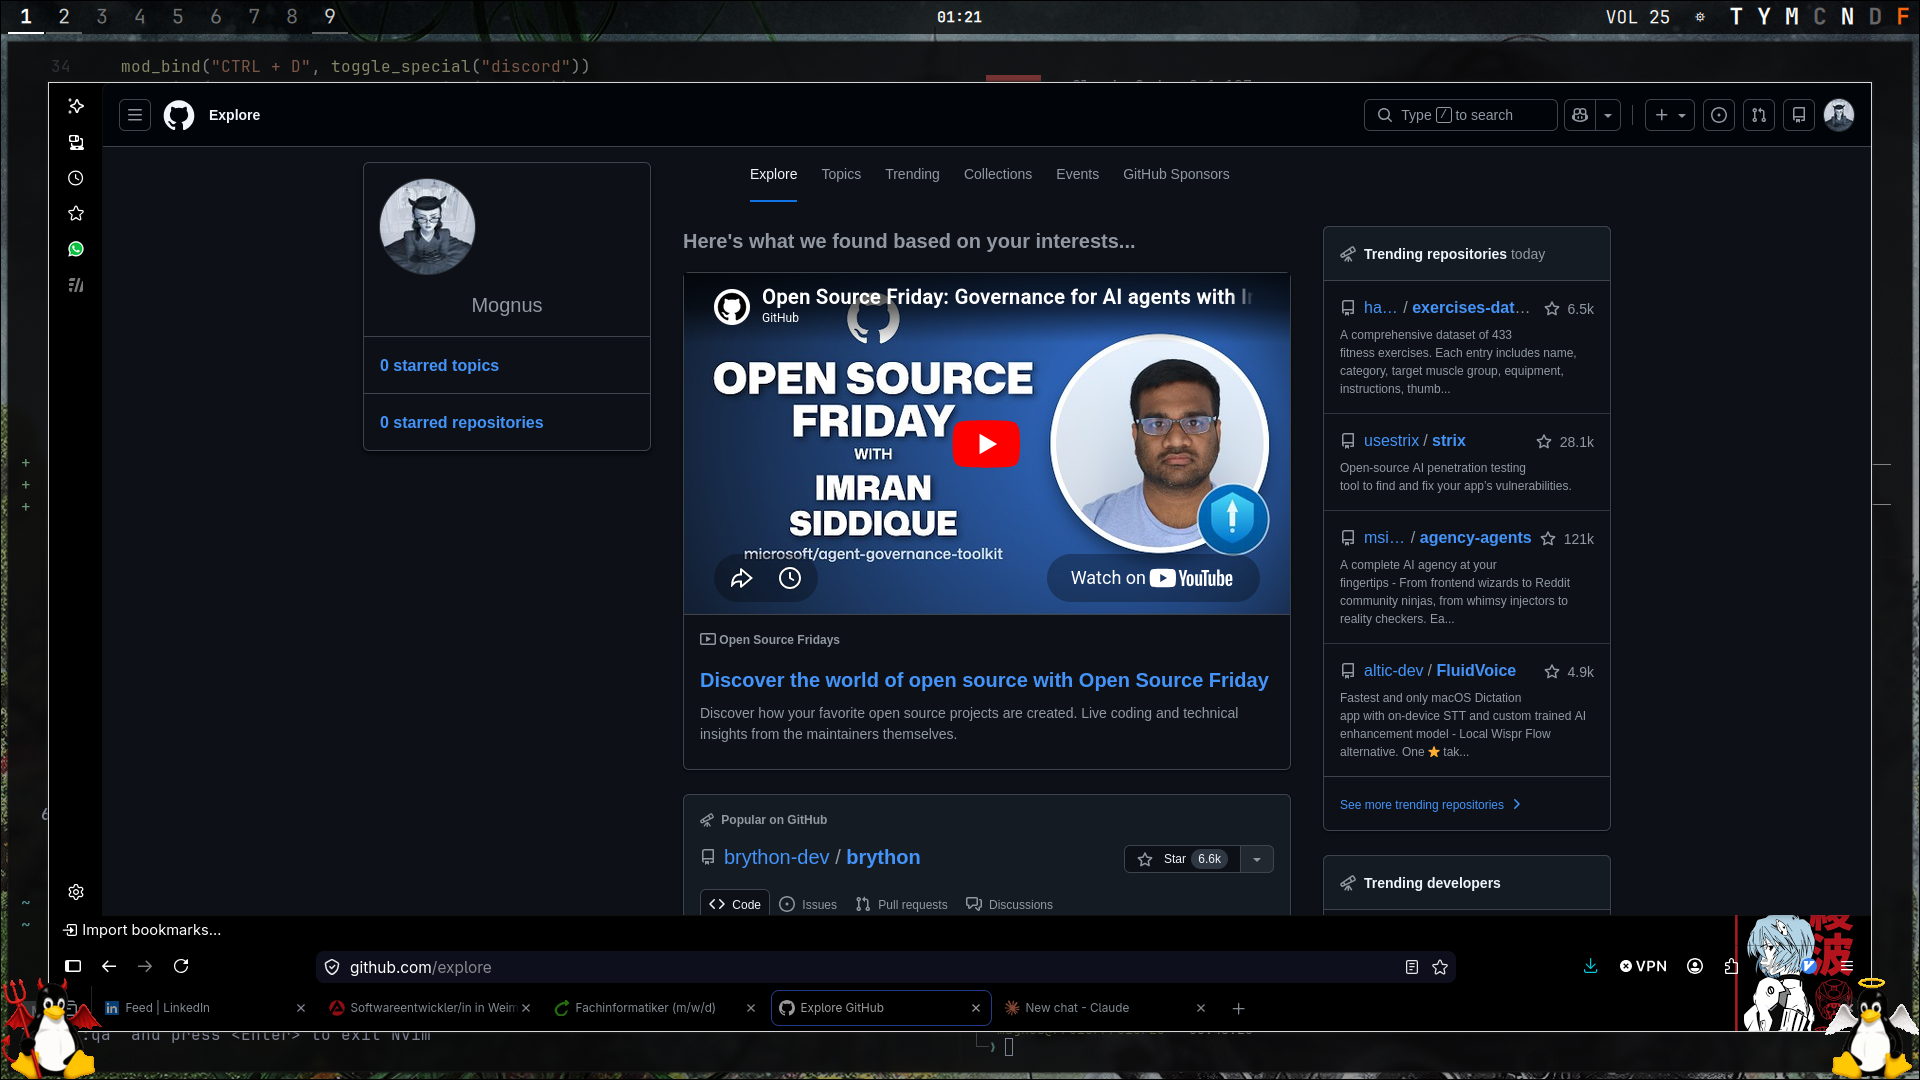
Task: Go back with the browser back arrow
Action: pyautogui.click(x=109, y=966)
